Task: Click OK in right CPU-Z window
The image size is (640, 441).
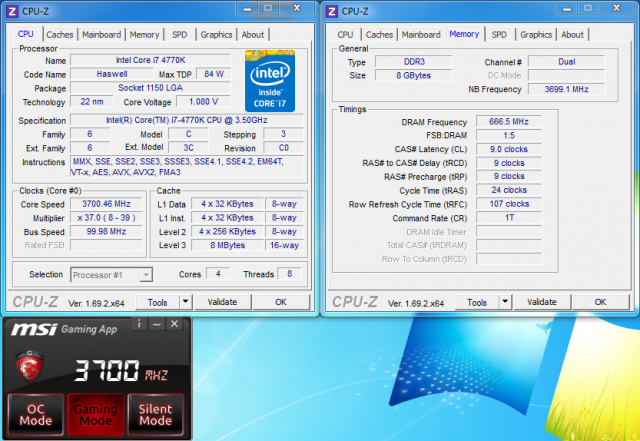Action: pos(600,302)
